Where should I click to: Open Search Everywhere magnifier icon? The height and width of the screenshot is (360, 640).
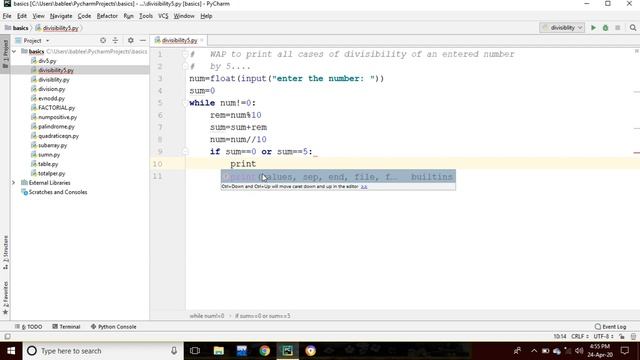click(633, 28)
